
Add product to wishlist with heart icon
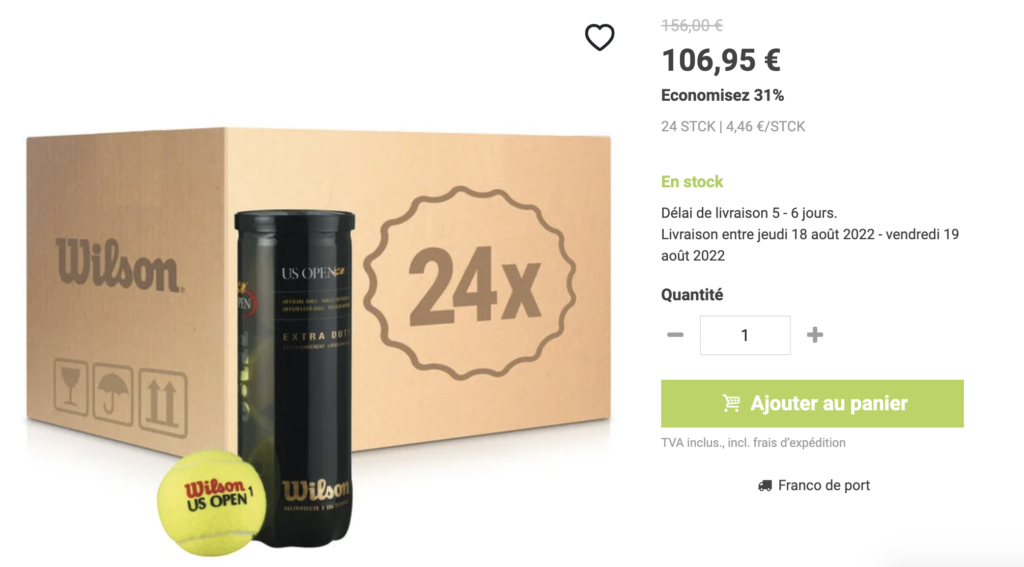pyautogui.click(x=600, y=37)
